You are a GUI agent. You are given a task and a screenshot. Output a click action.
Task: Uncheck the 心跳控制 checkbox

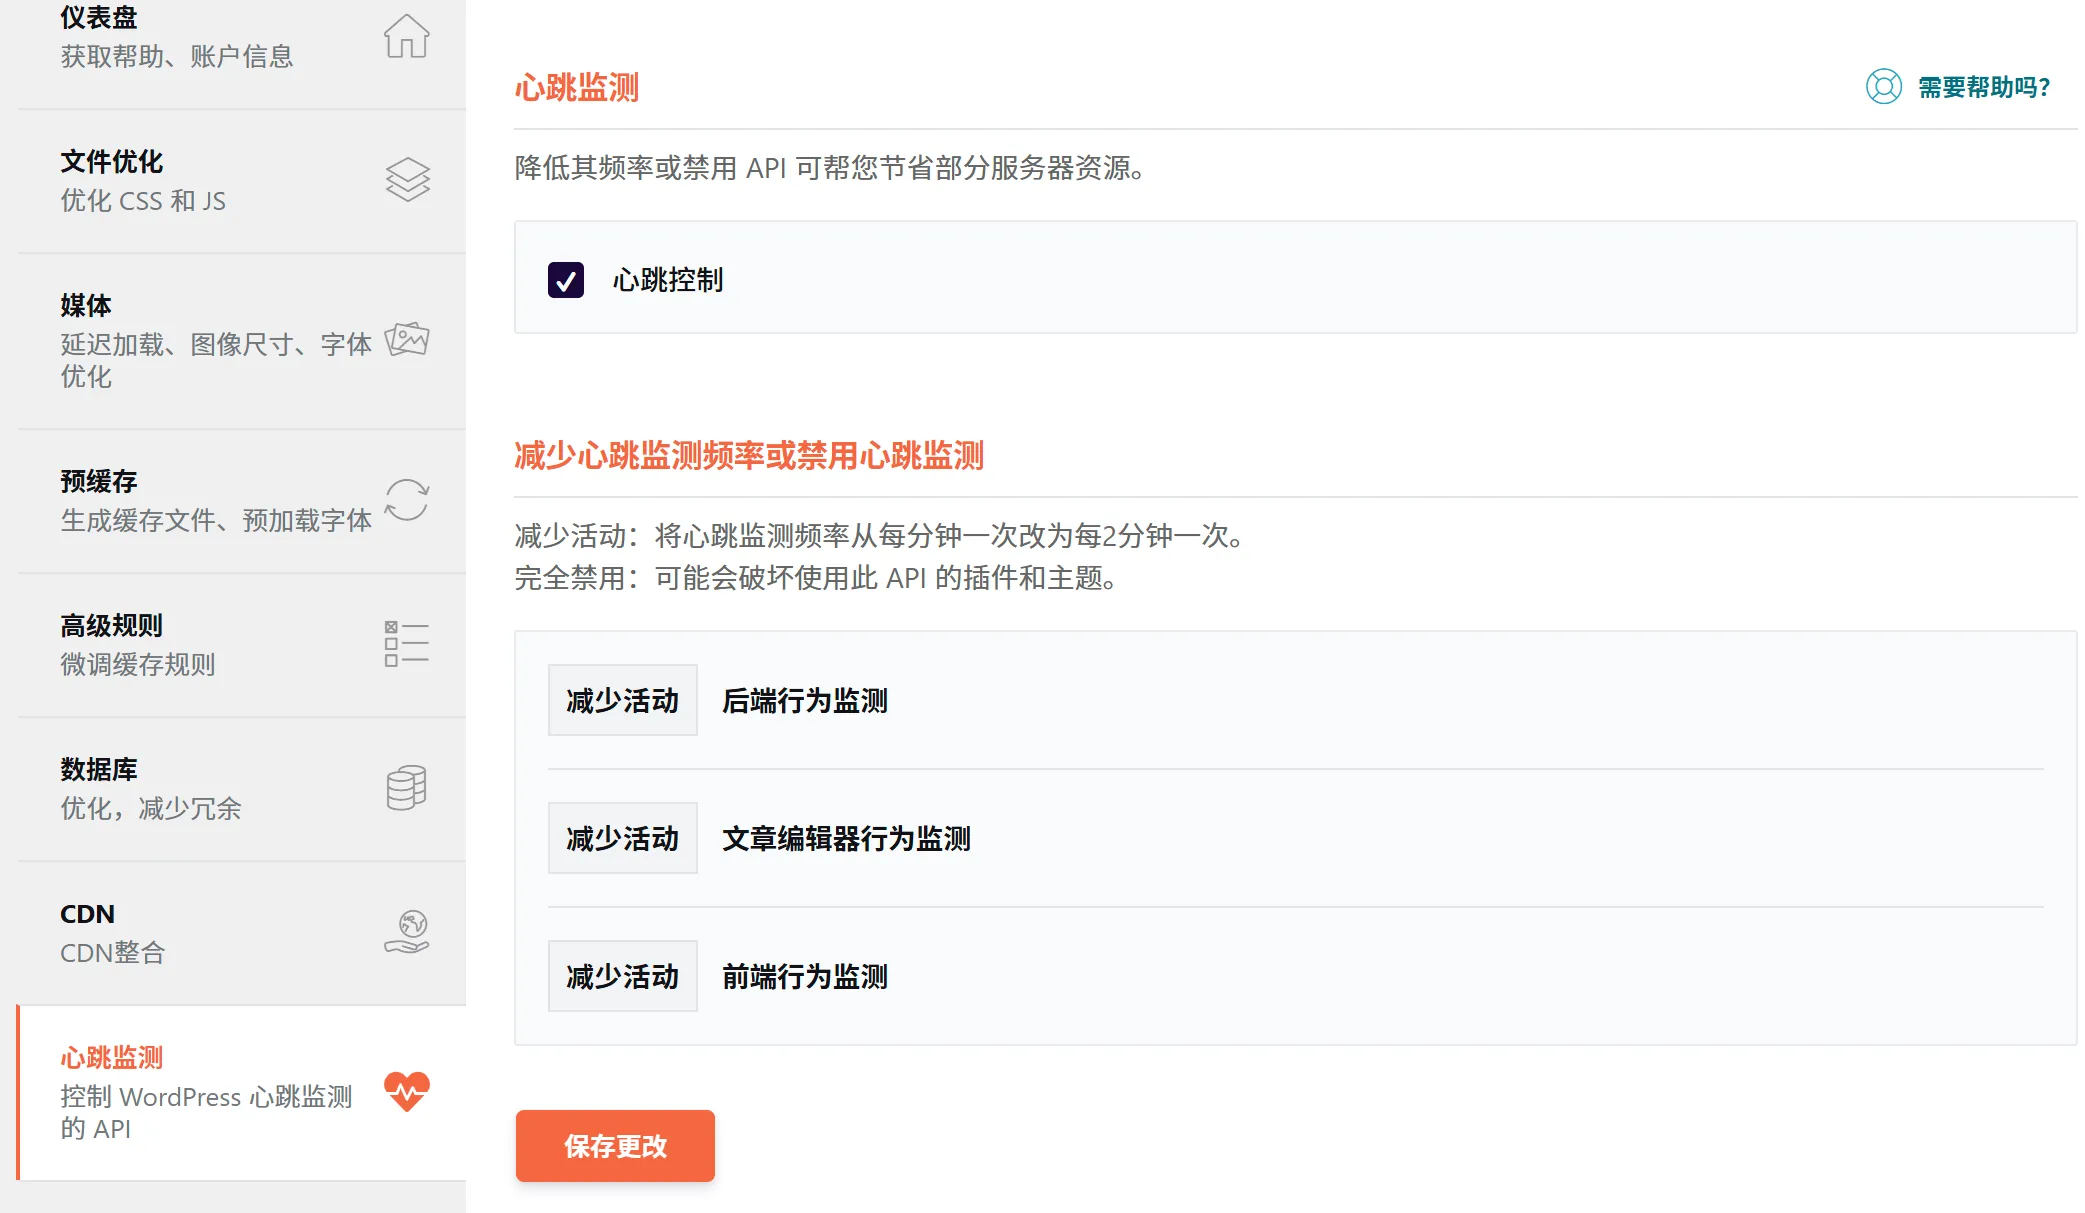click(565, 281)
